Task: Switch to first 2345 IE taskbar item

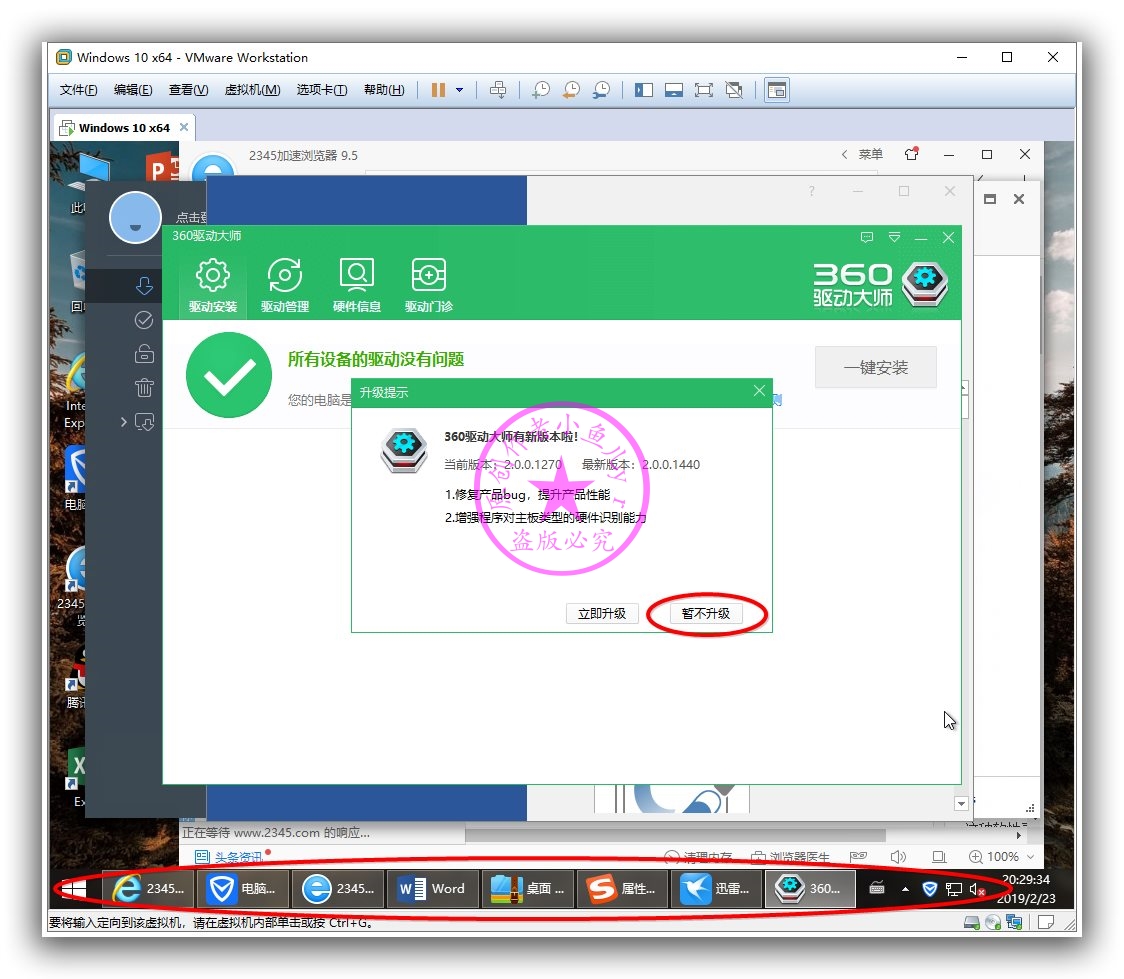Action: click(148, 889)
